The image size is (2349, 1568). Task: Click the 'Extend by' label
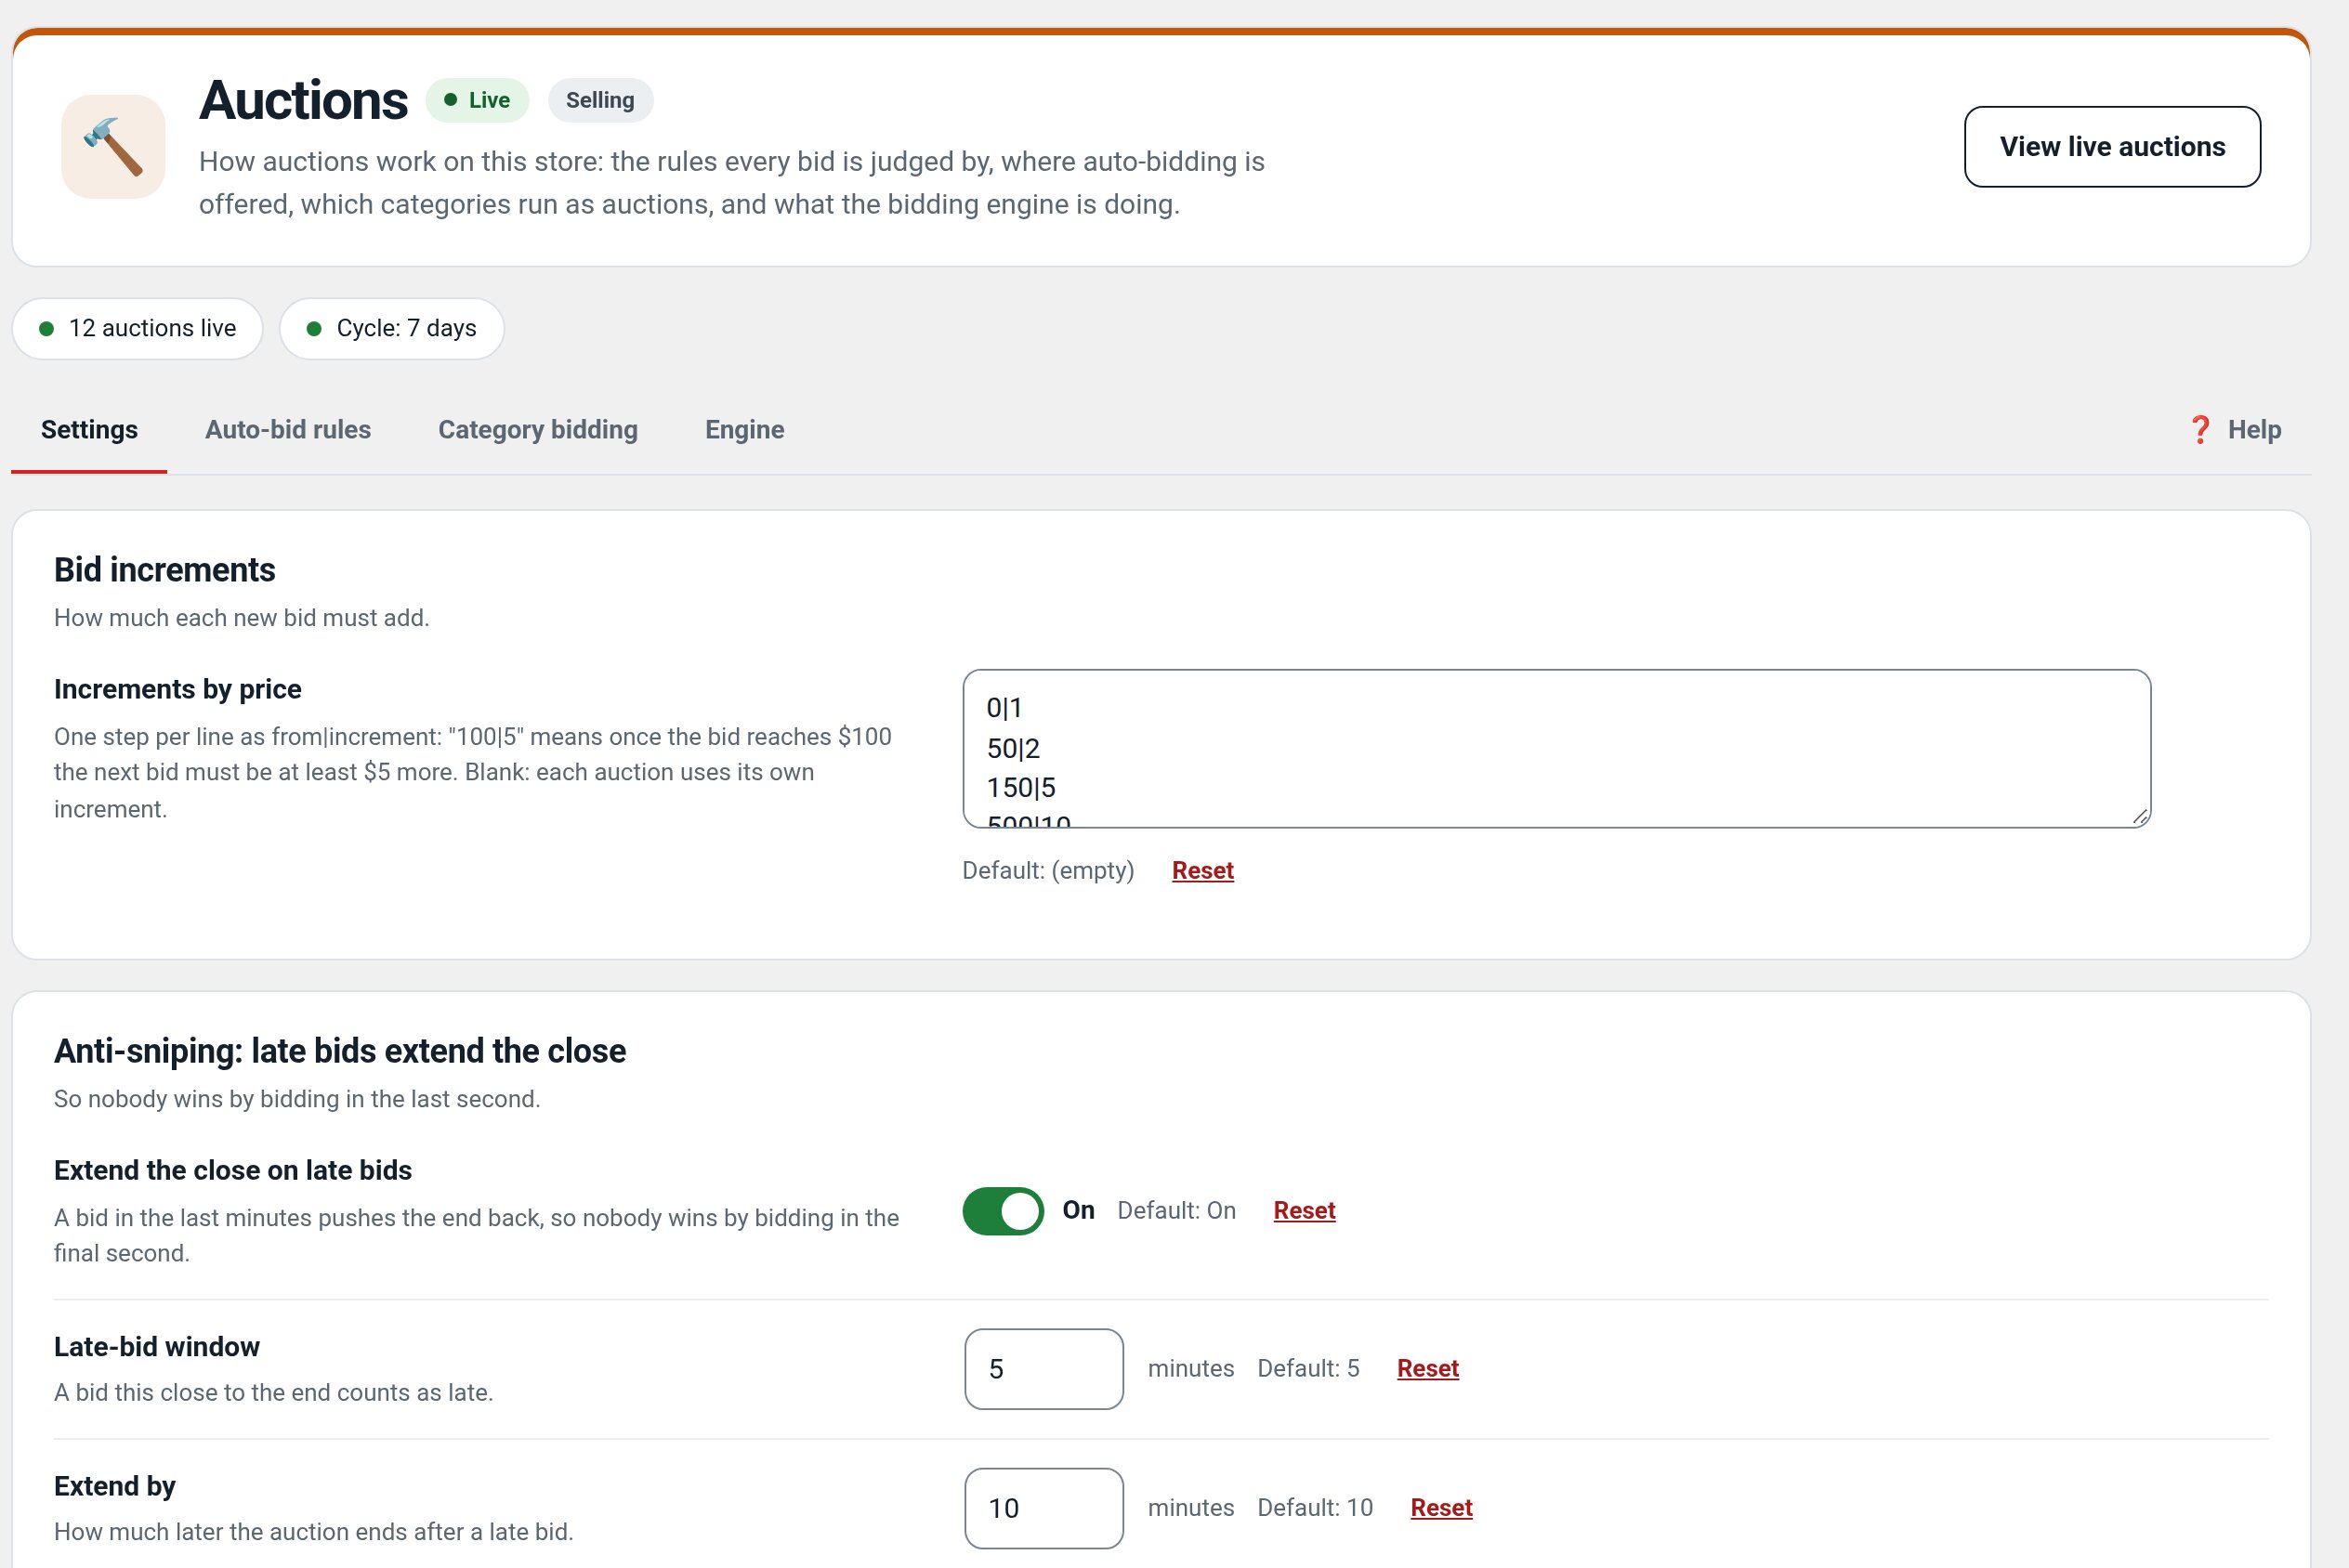pos(115,1487)
